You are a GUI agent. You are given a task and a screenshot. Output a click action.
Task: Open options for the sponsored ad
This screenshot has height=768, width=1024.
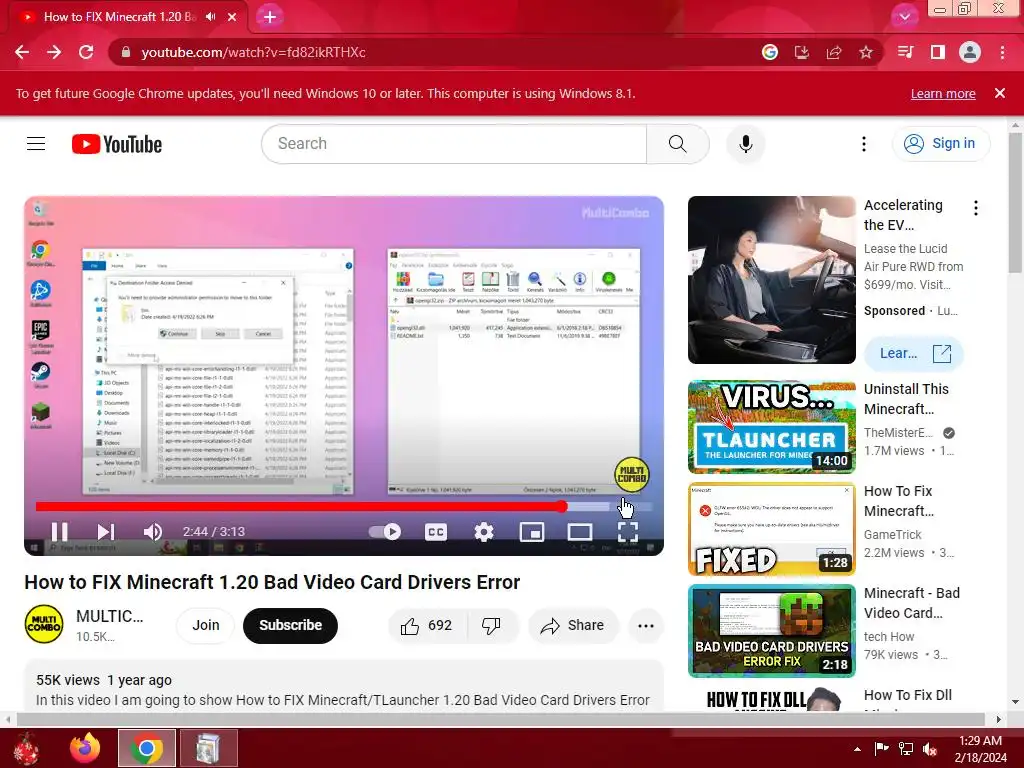pyautogui.click(x=976, y=208)
